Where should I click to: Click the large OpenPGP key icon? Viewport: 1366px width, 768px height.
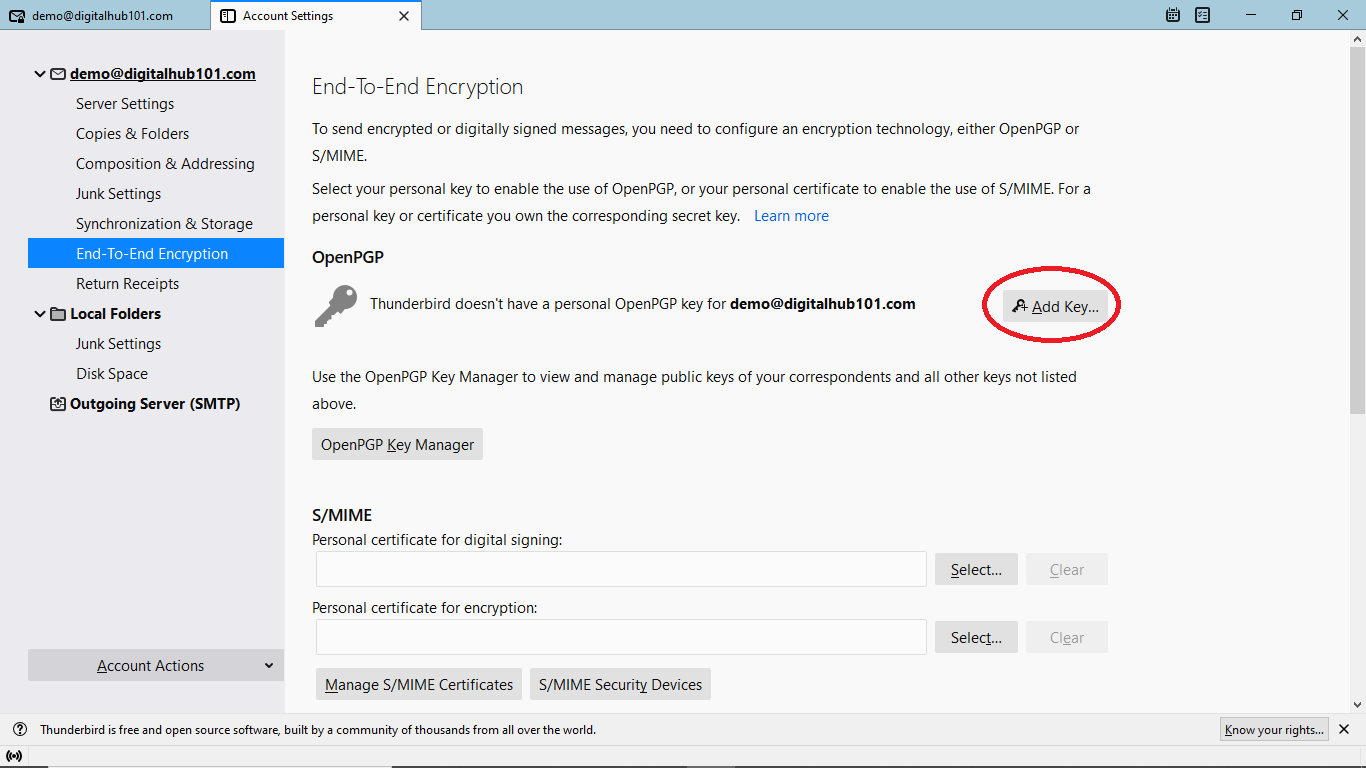335,306
